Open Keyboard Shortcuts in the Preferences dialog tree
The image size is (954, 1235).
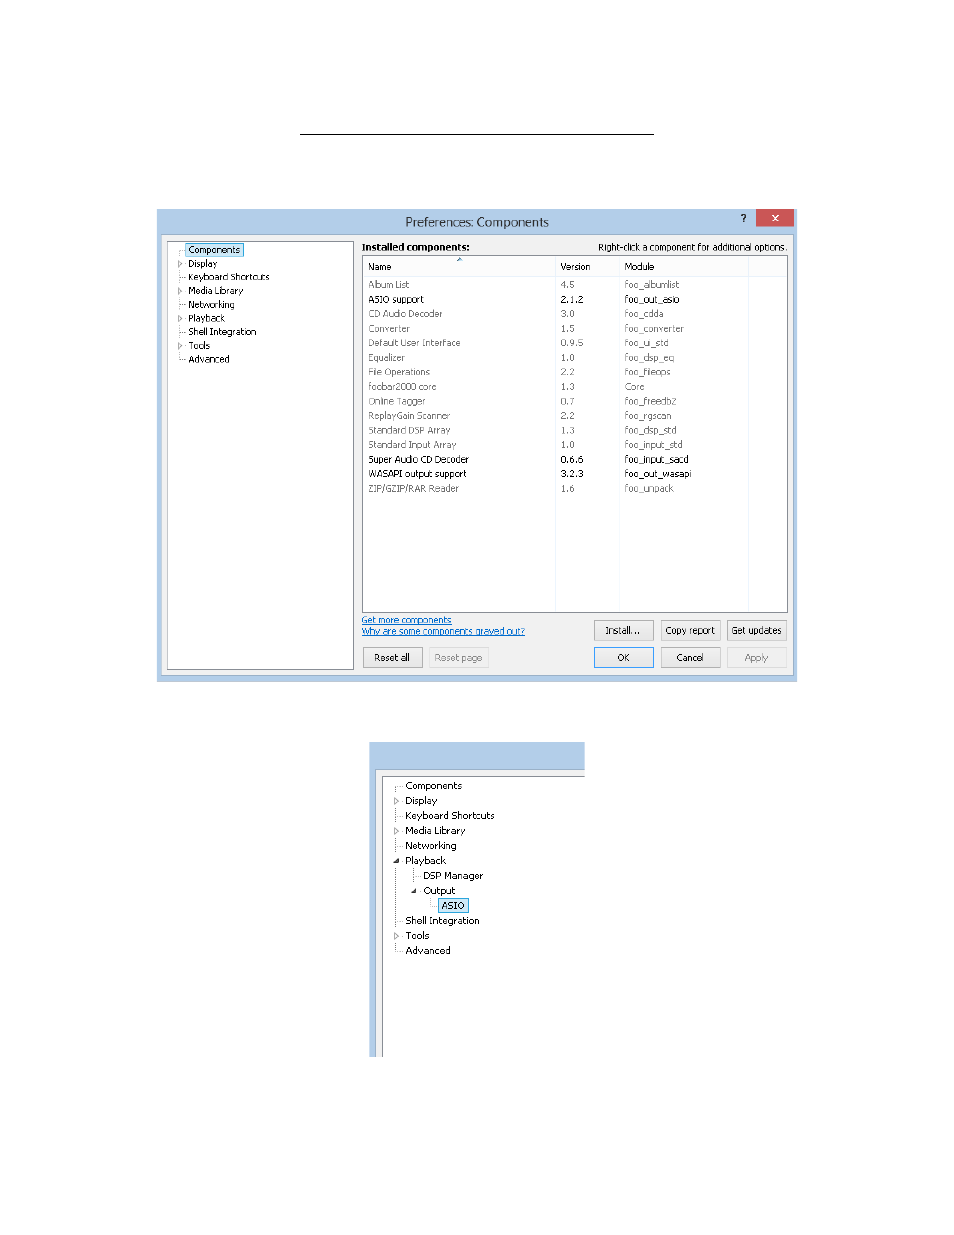[229, 277]
